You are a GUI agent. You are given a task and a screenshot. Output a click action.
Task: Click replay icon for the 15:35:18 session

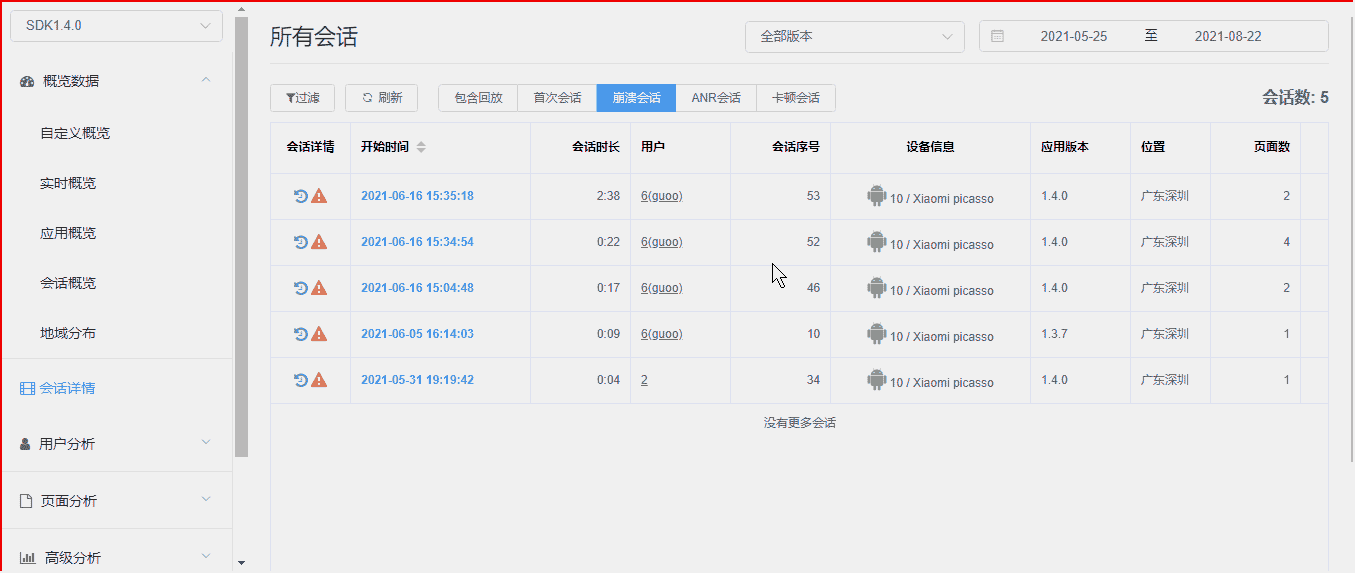(300, 196)
